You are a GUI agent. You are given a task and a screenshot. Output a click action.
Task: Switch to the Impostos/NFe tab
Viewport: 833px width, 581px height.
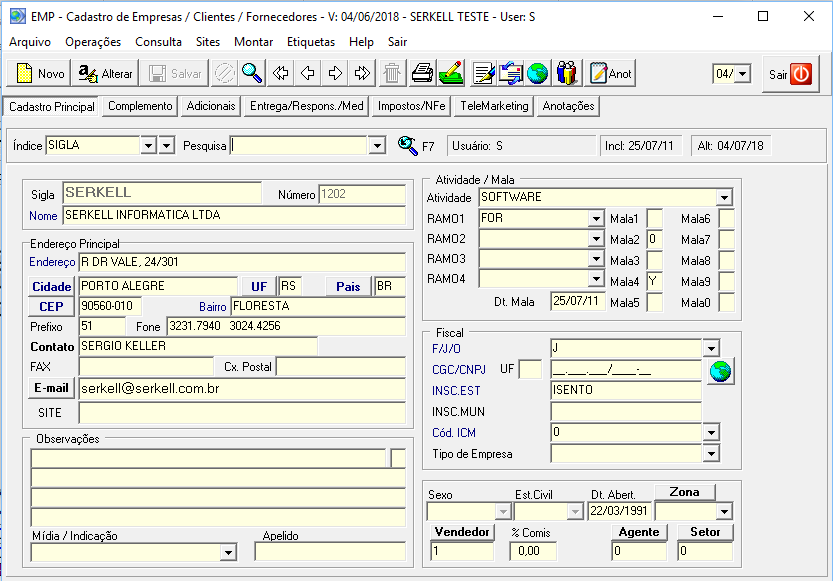[412, 106]
